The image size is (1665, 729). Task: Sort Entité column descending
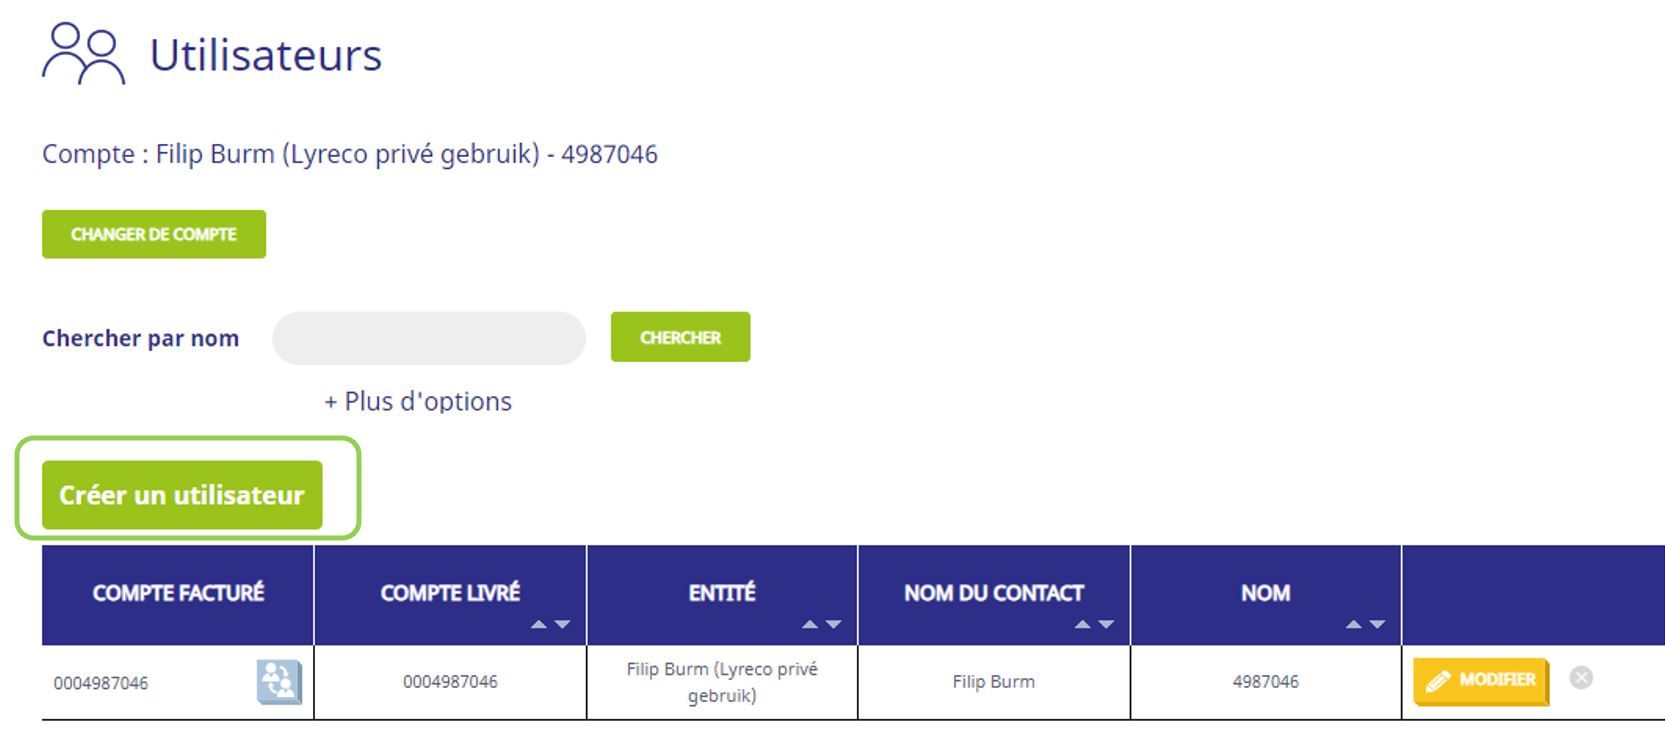point(833,624)
